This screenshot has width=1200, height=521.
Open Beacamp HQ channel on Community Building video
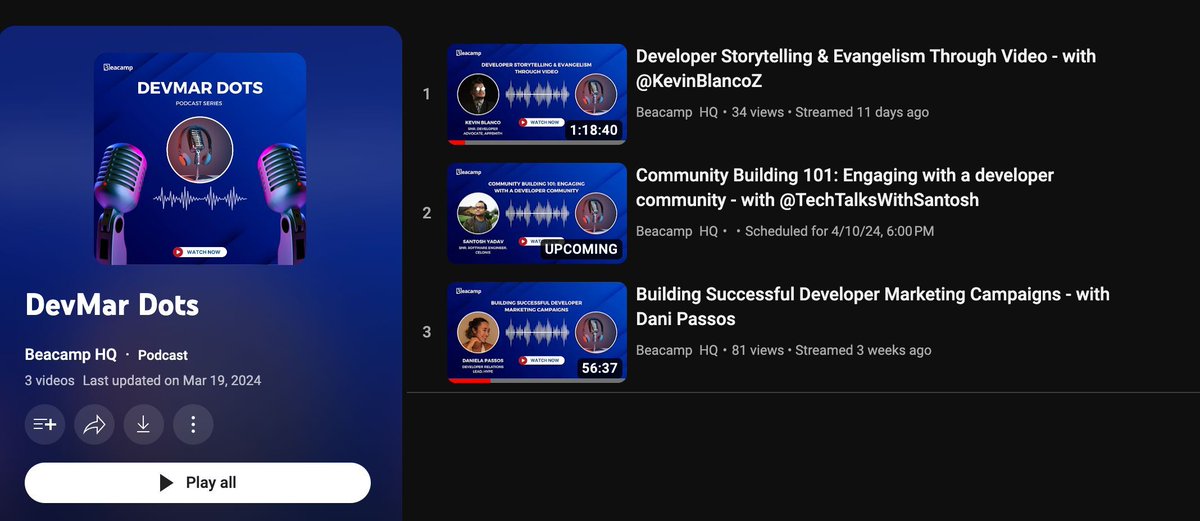click(677, 231)
